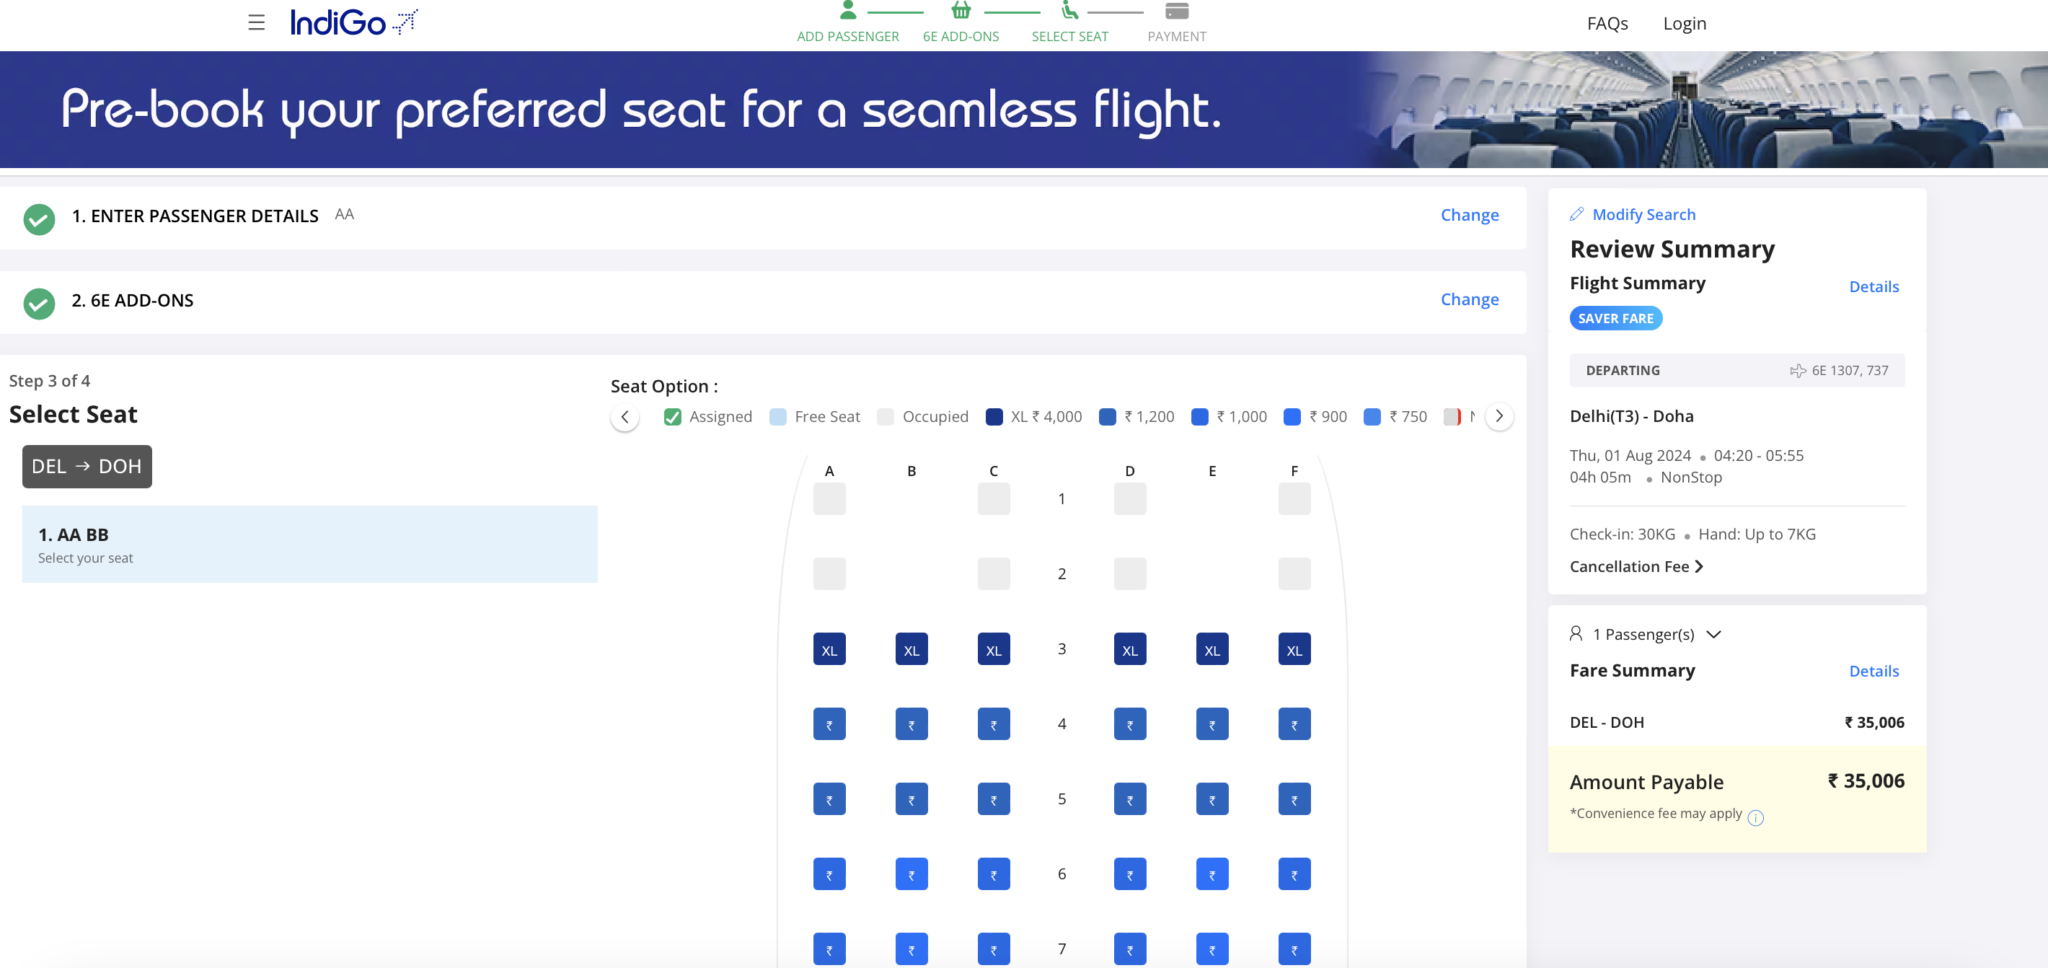Click the Modify Search pencil icon
Viewport: 2048px width, 968px height.
1577,214
